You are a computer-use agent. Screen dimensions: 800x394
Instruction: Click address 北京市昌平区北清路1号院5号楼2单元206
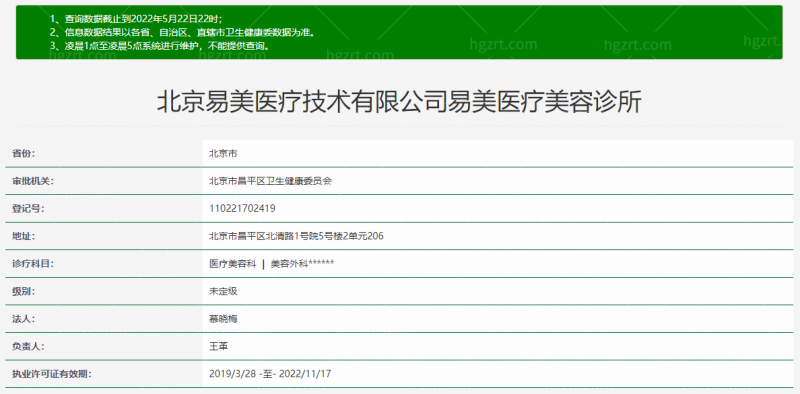296,236
